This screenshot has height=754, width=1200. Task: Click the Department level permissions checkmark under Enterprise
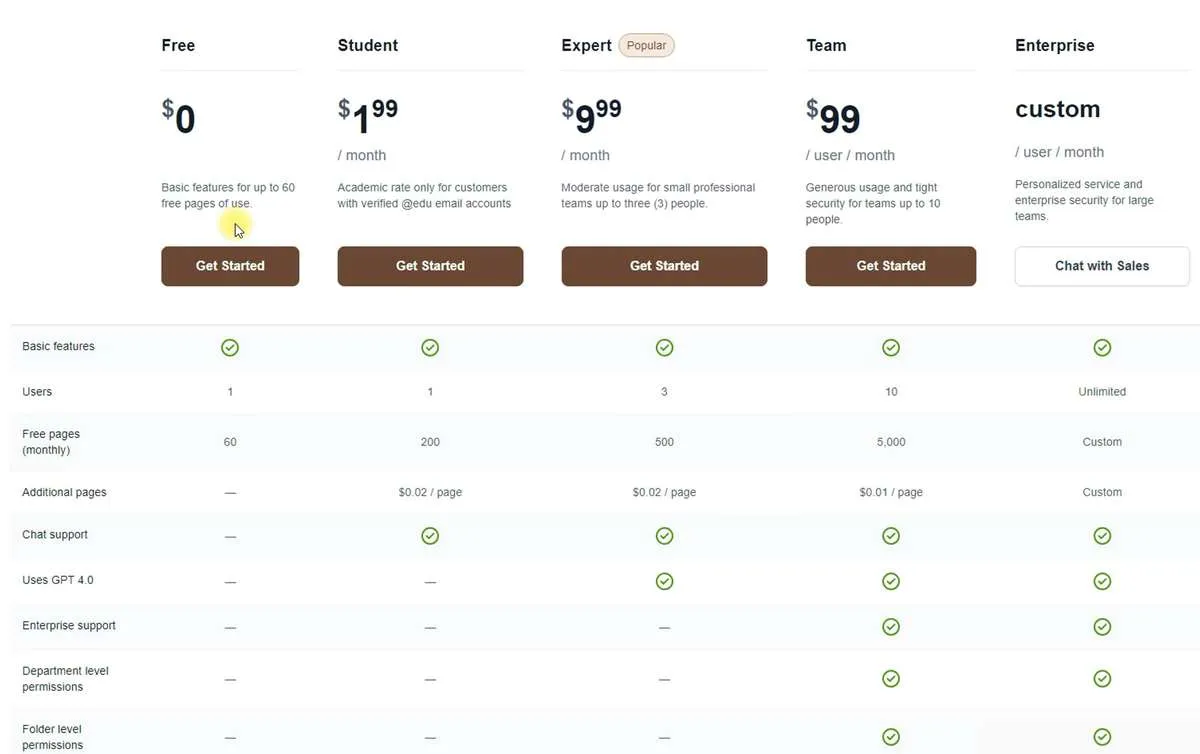[x=1102, y=678]
